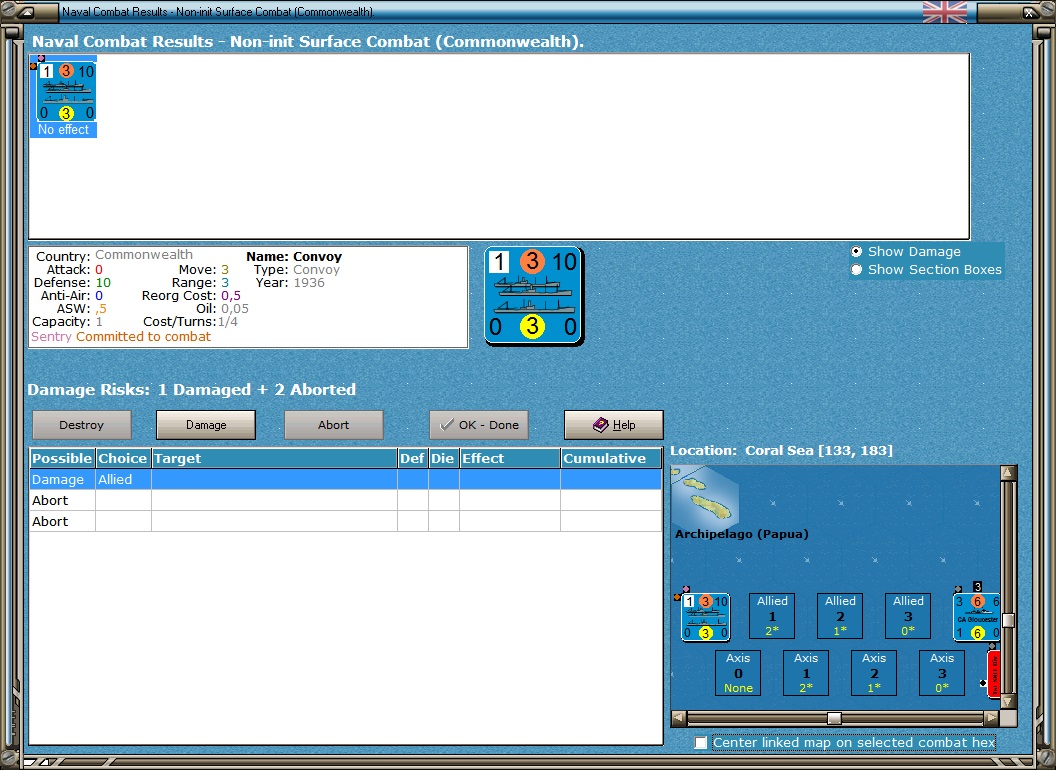The width and height of the screenshot is (1056, 770).
Task: Select the second Abort row in table
Action: point(345,521)
